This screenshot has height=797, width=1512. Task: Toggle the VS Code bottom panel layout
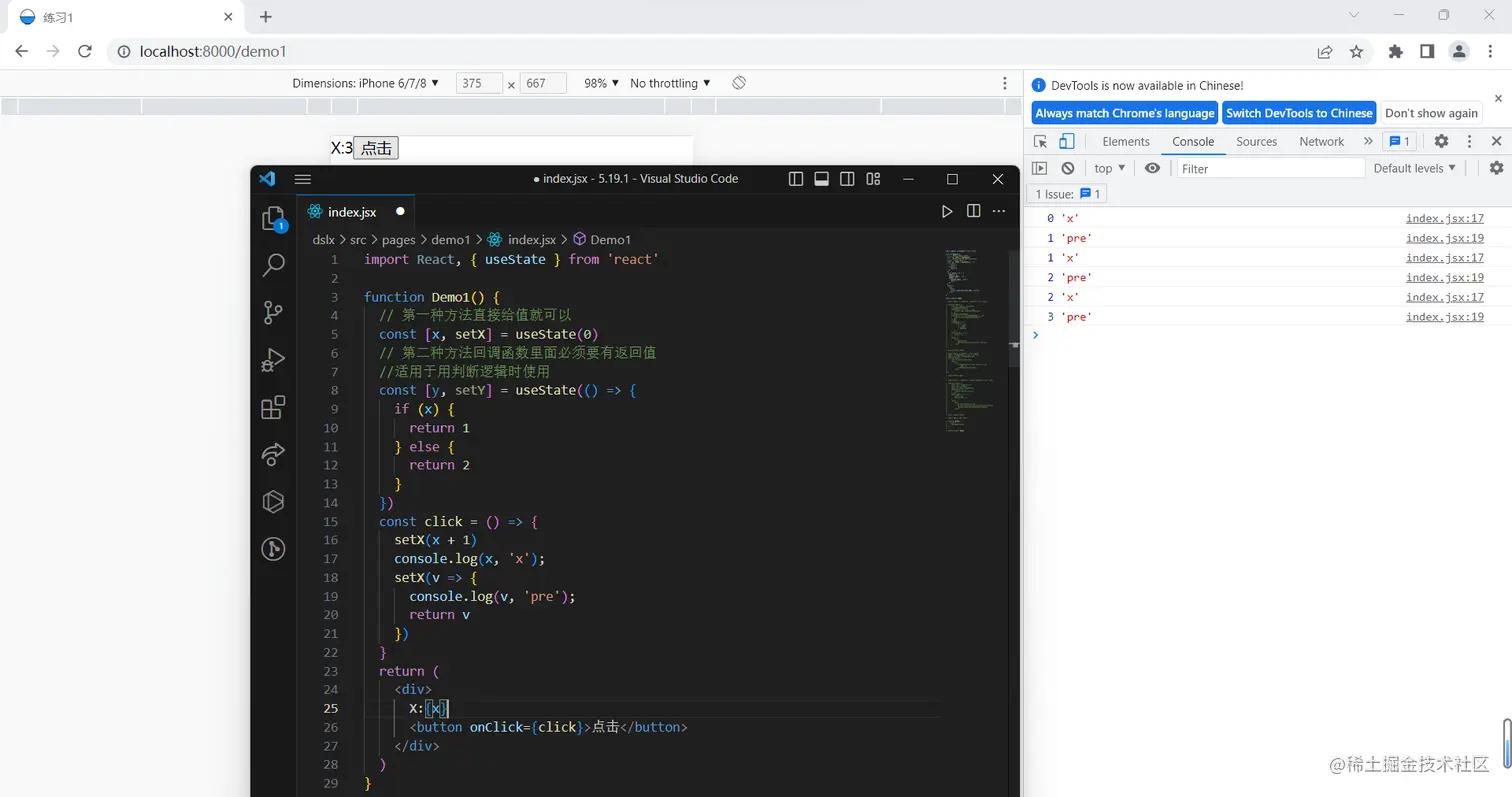[x=822, y=179]
